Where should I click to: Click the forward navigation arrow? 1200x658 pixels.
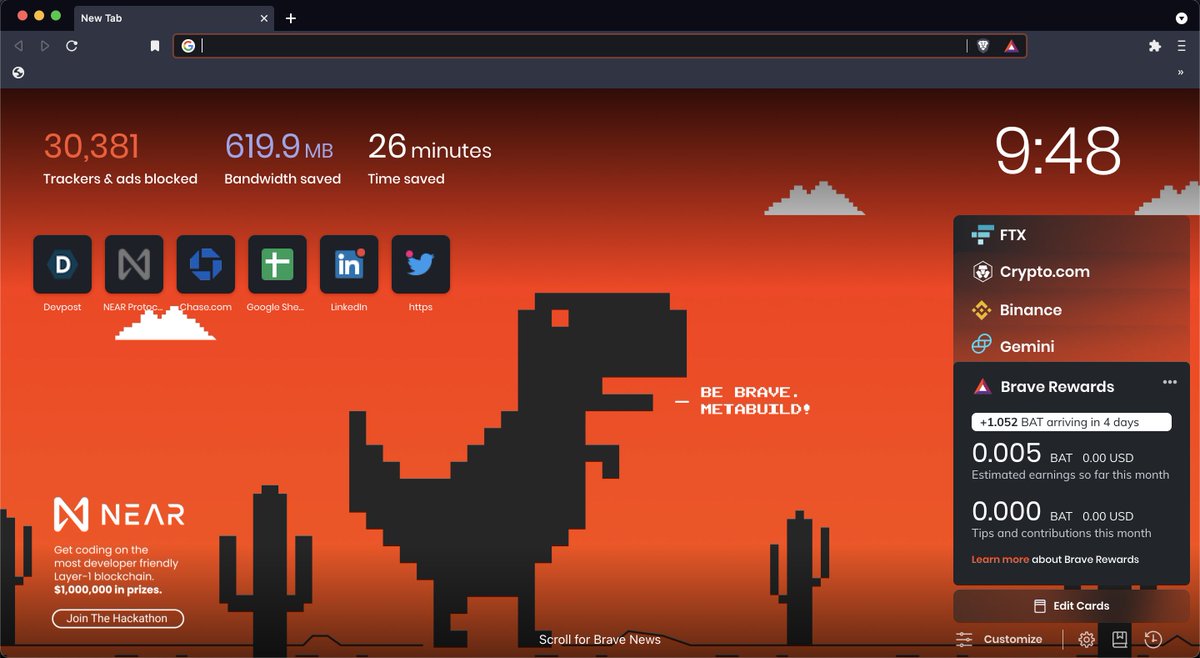[45, 46]
